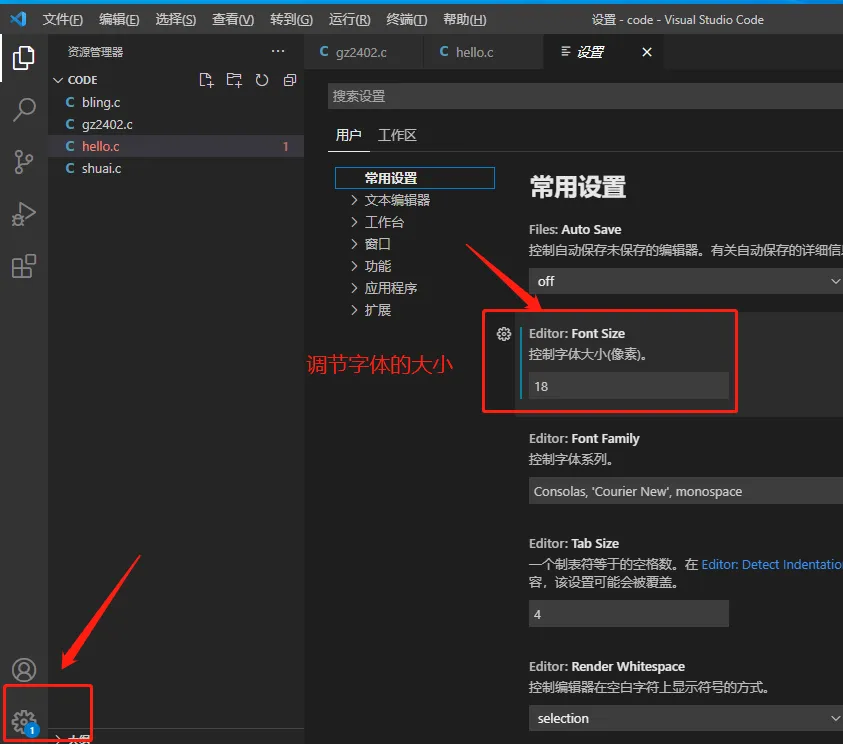Open the Files Auto Save dropdown
The height and width of the screenshot is (744, 843).
tap(685, 281)
